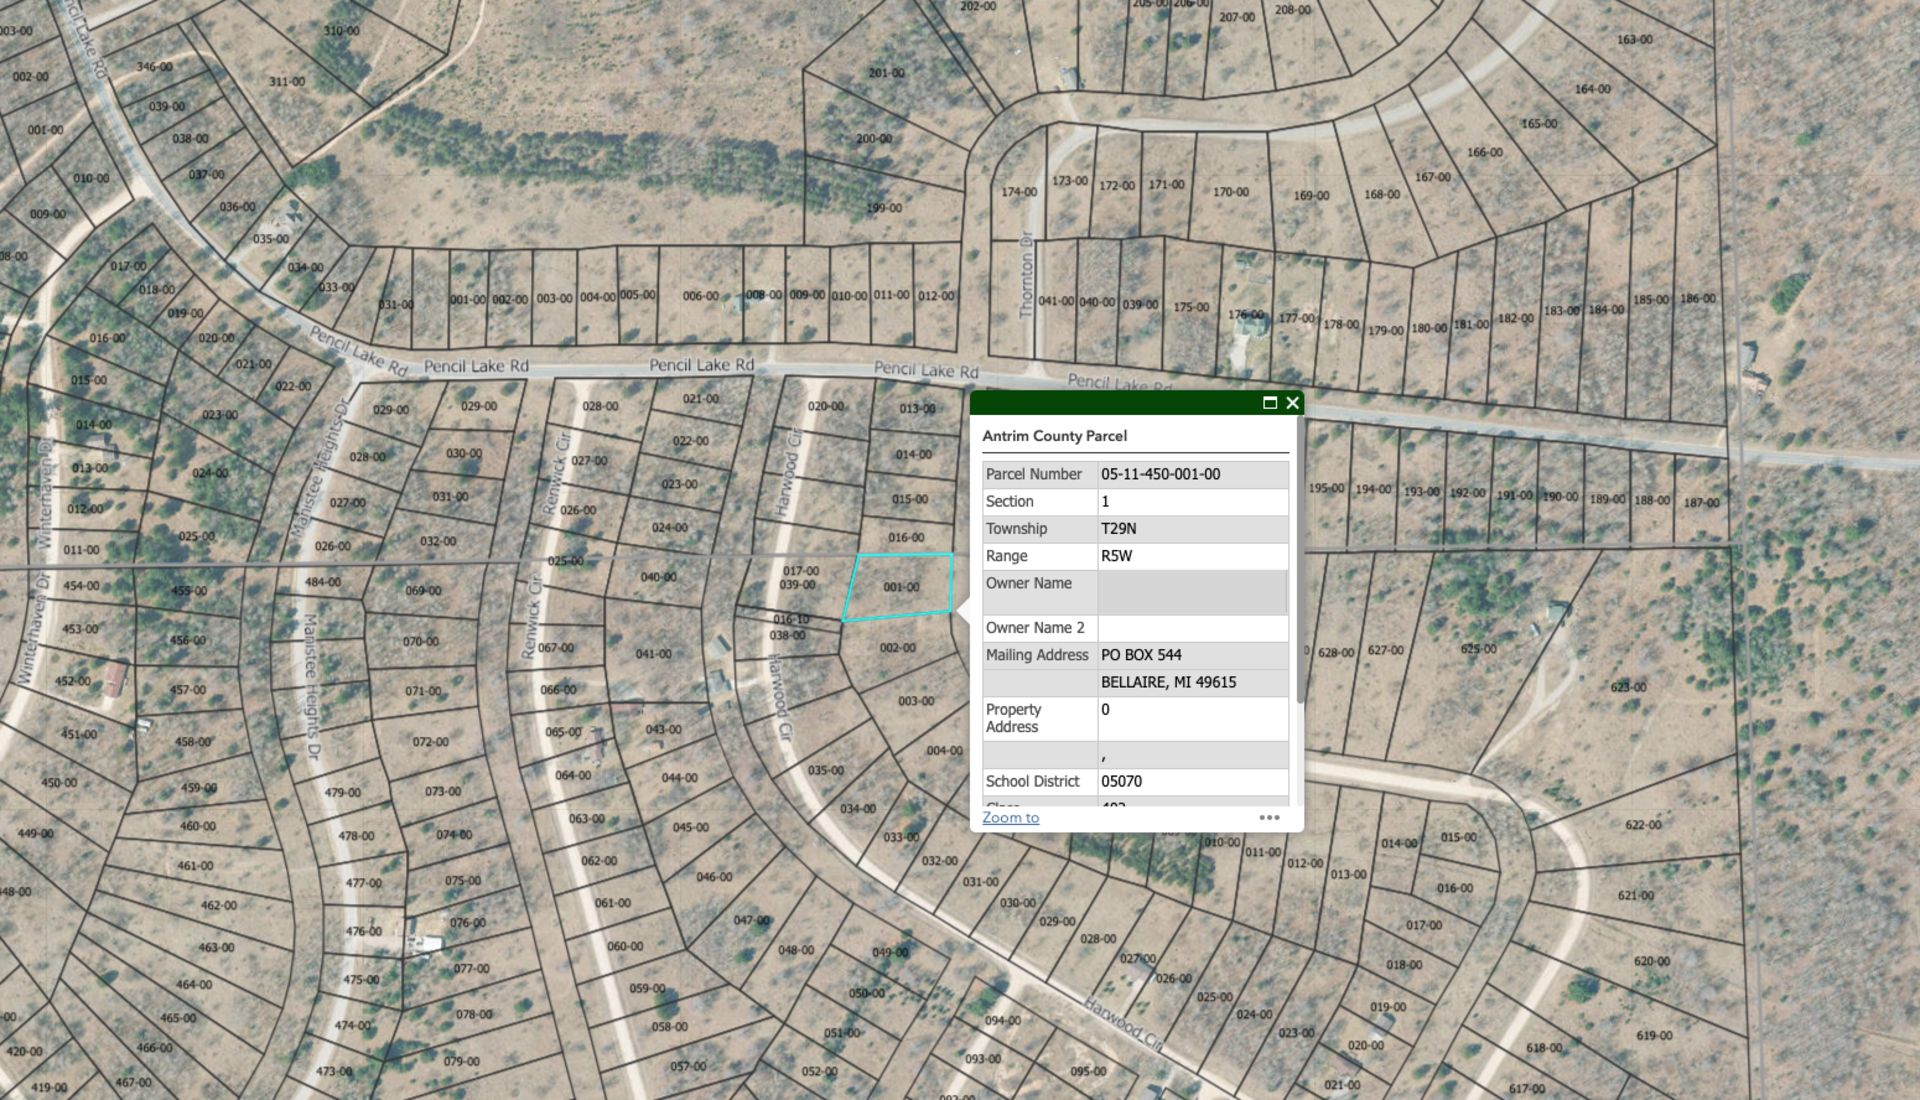Open the popup's three-dot options menu

pyautogui.click(x=1269, y=817)
